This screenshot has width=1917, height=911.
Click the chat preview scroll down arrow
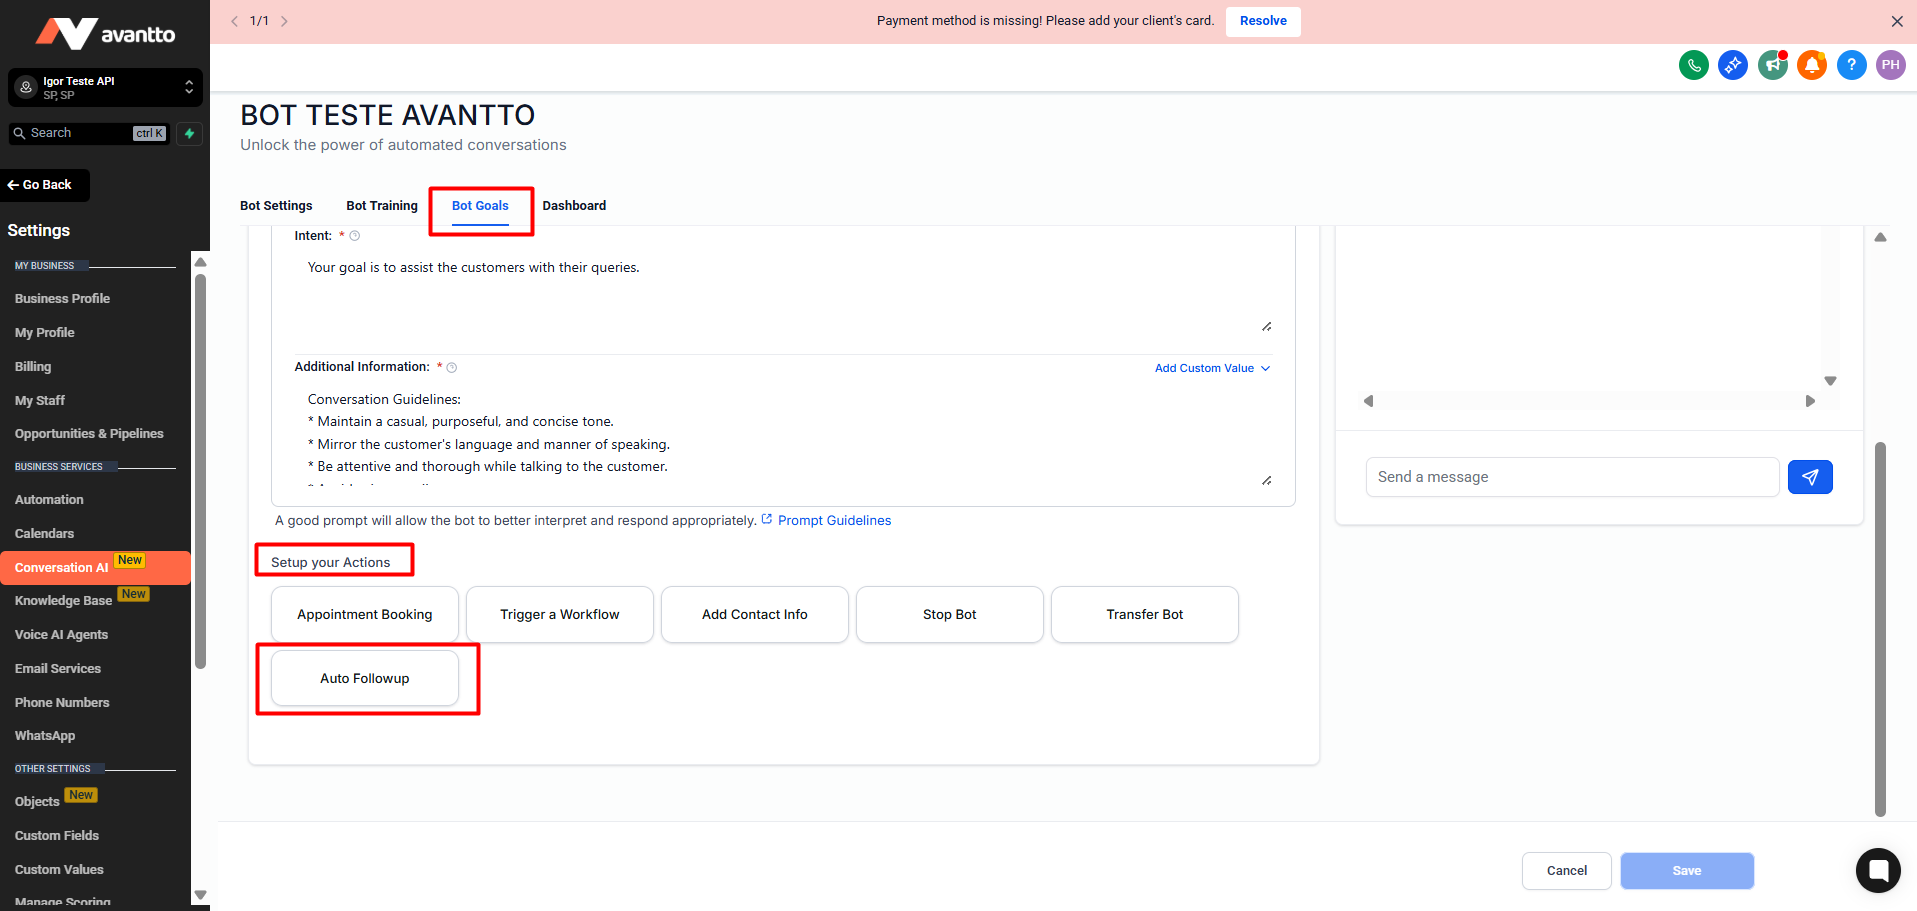point(1830,381)
